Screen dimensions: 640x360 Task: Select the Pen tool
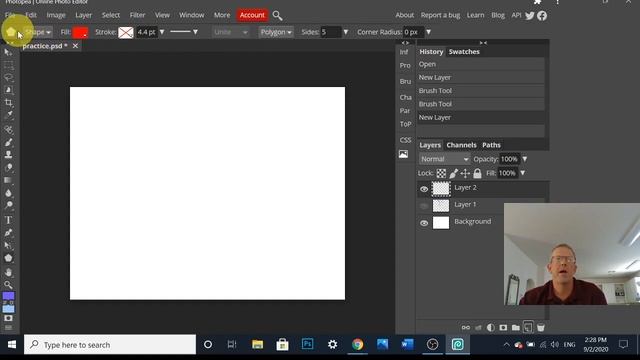coord(8,233)
